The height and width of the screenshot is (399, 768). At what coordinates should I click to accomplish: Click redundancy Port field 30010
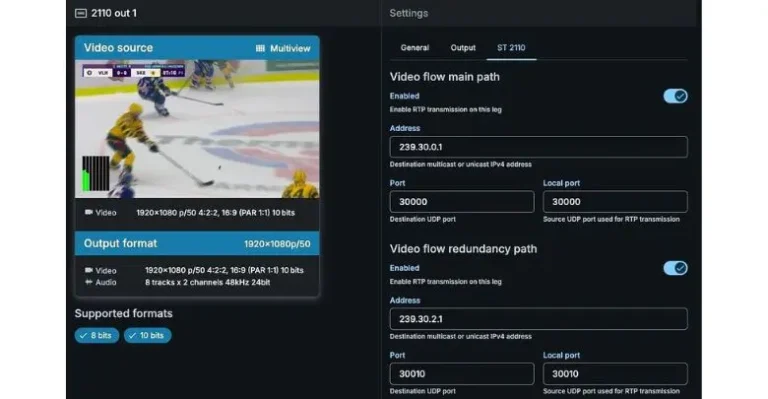[462, 374]
